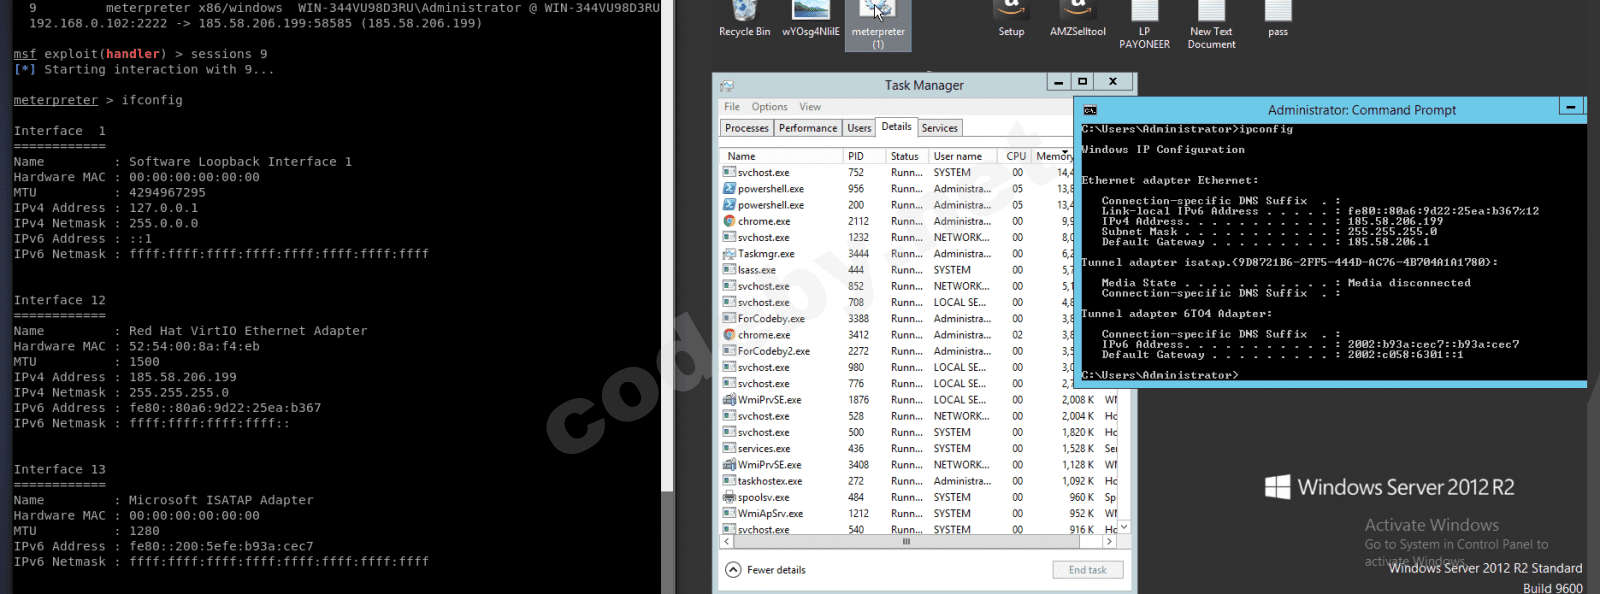Click the Setup desktop icon
Screen dimensions: 1600x594
[x=1011, y=14]
